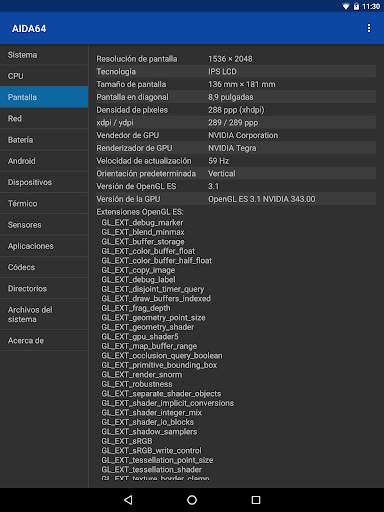Select the Densidad de píxeles row

(x=236, y=110)
